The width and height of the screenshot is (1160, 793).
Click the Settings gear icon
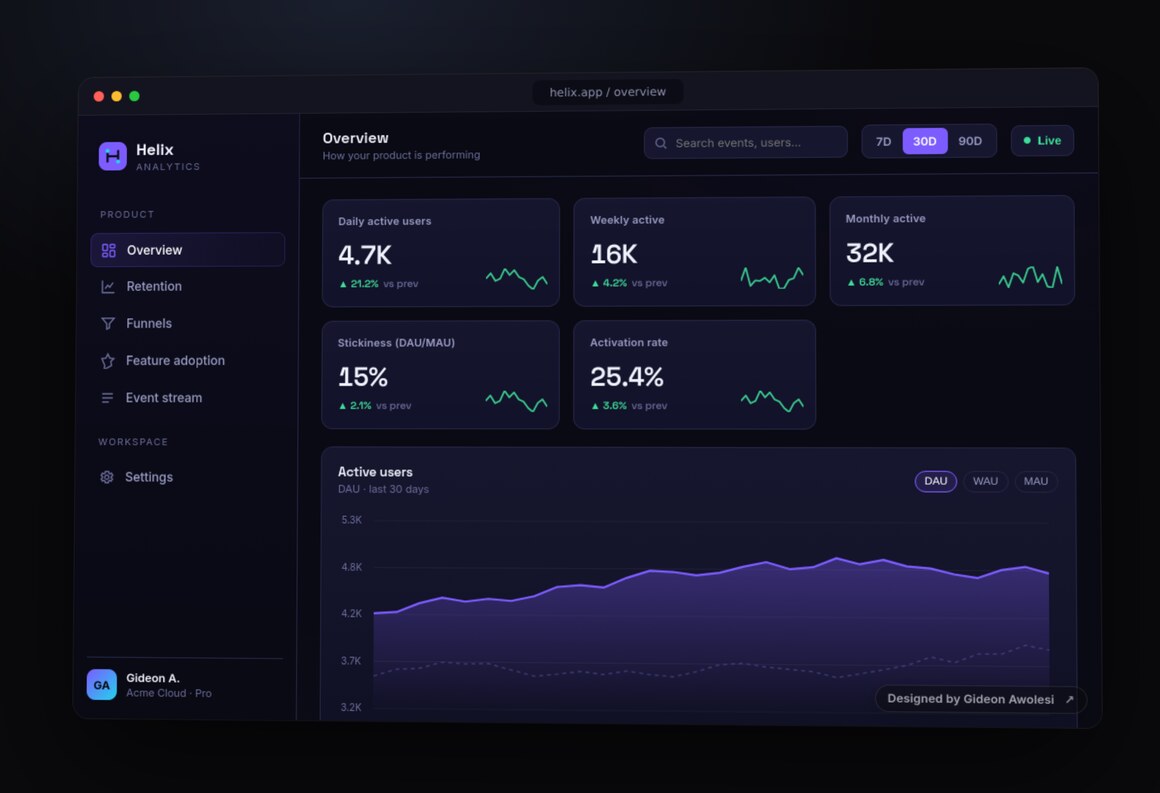(107, 477)
